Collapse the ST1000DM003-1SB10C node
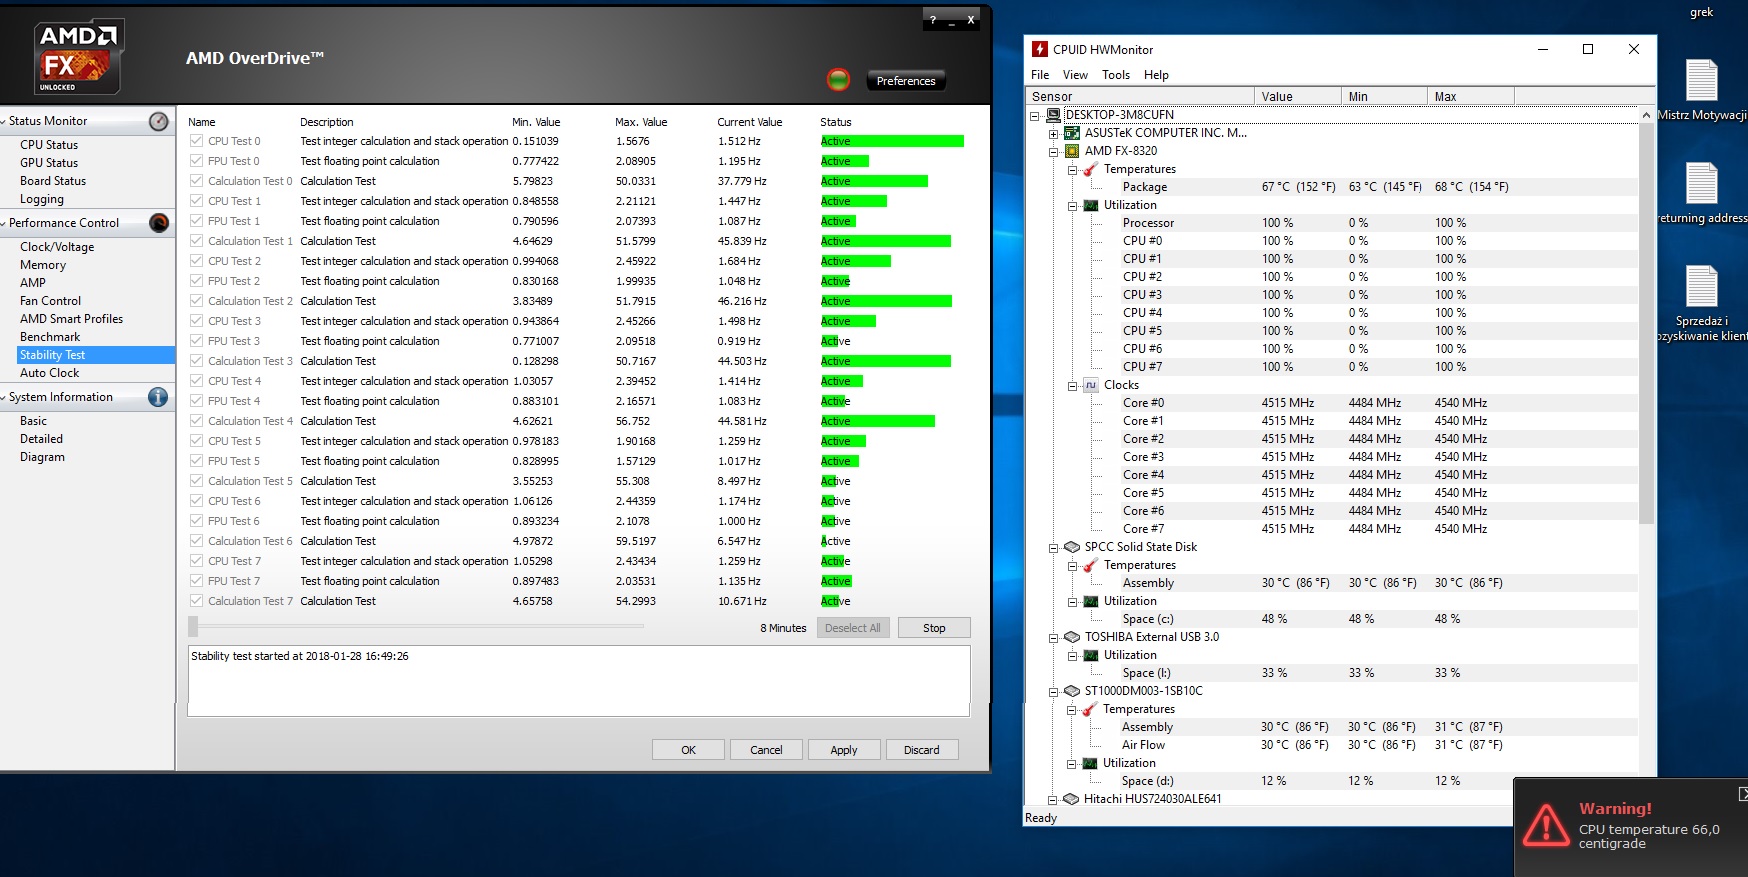Viewport: 1748px width, 877px height. [1053, 692]
